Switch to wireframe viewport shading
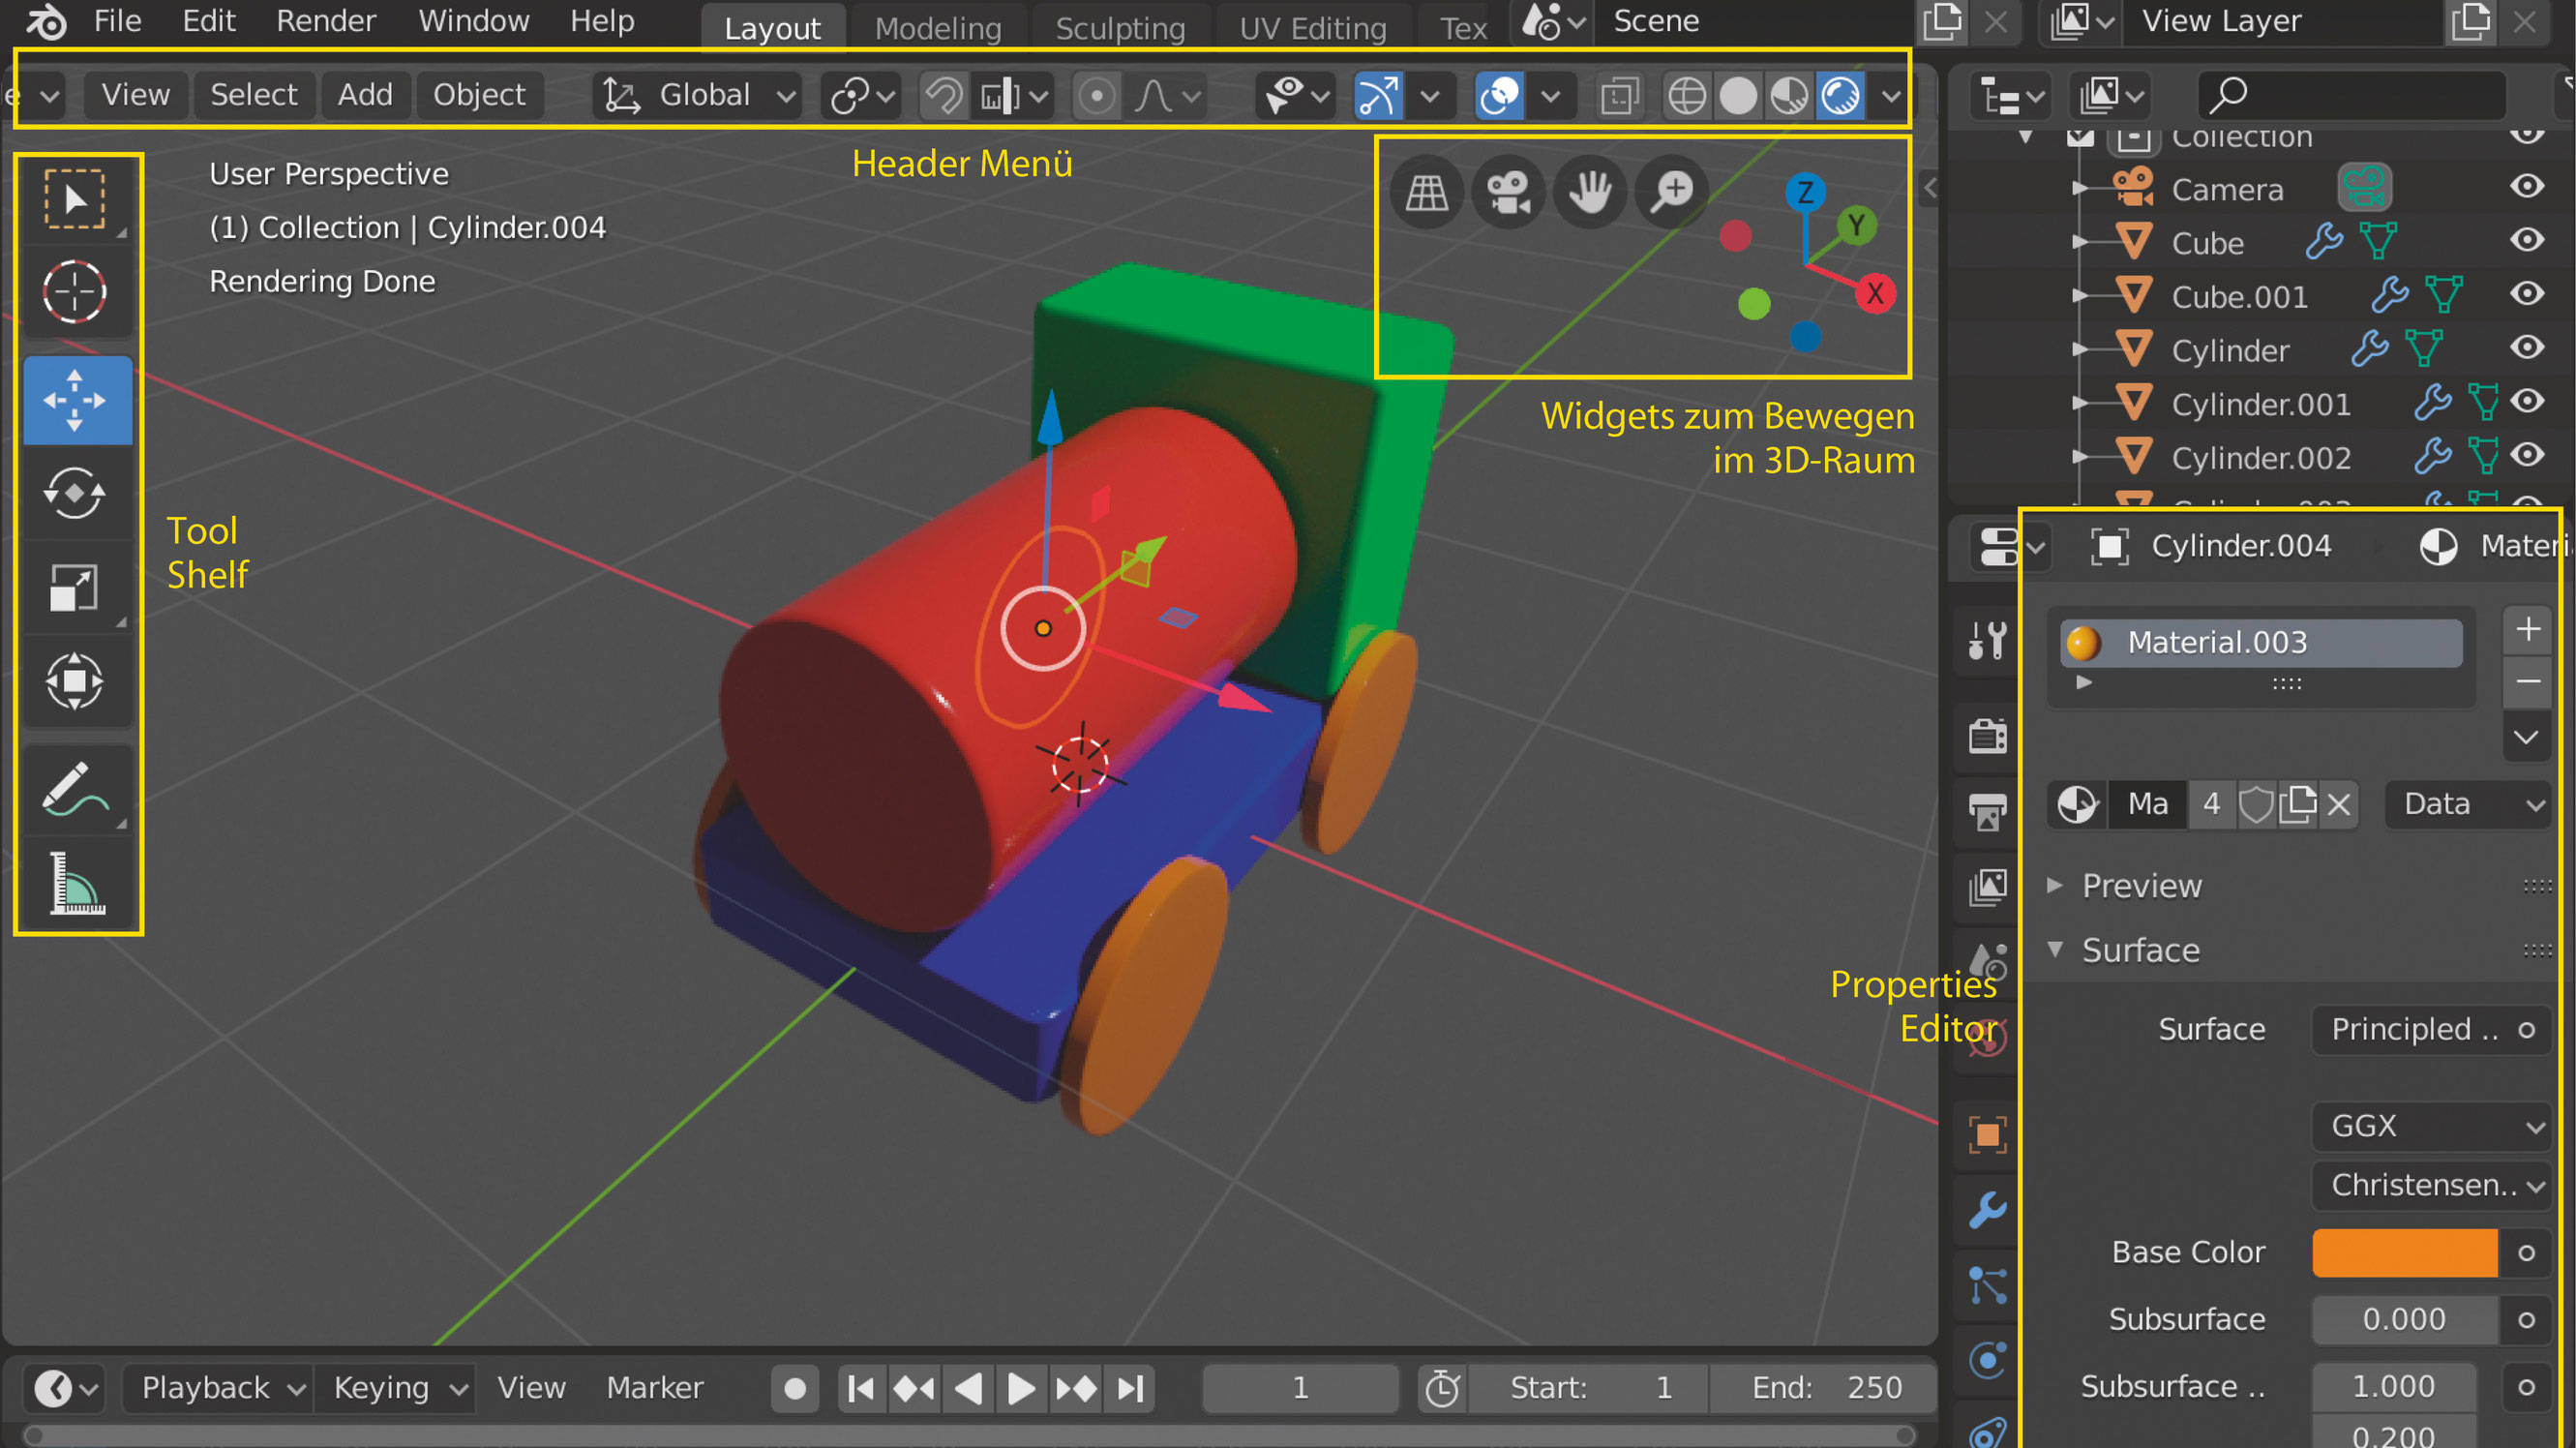 click(1687, 97)
